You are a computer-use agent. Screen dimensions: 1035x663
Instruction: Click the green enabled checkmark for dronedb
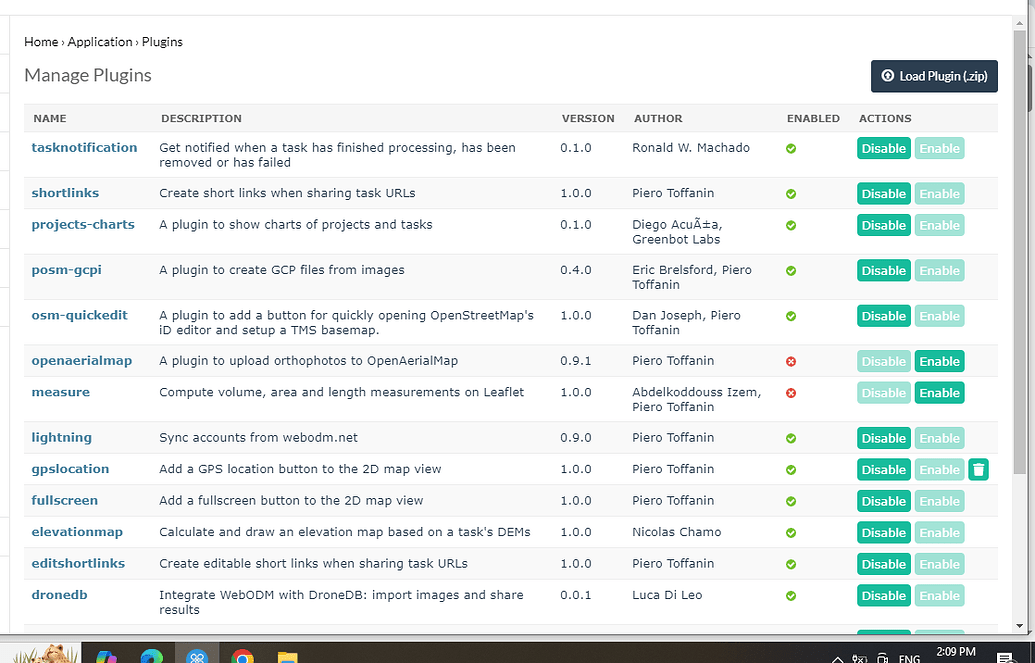[791, 595]
